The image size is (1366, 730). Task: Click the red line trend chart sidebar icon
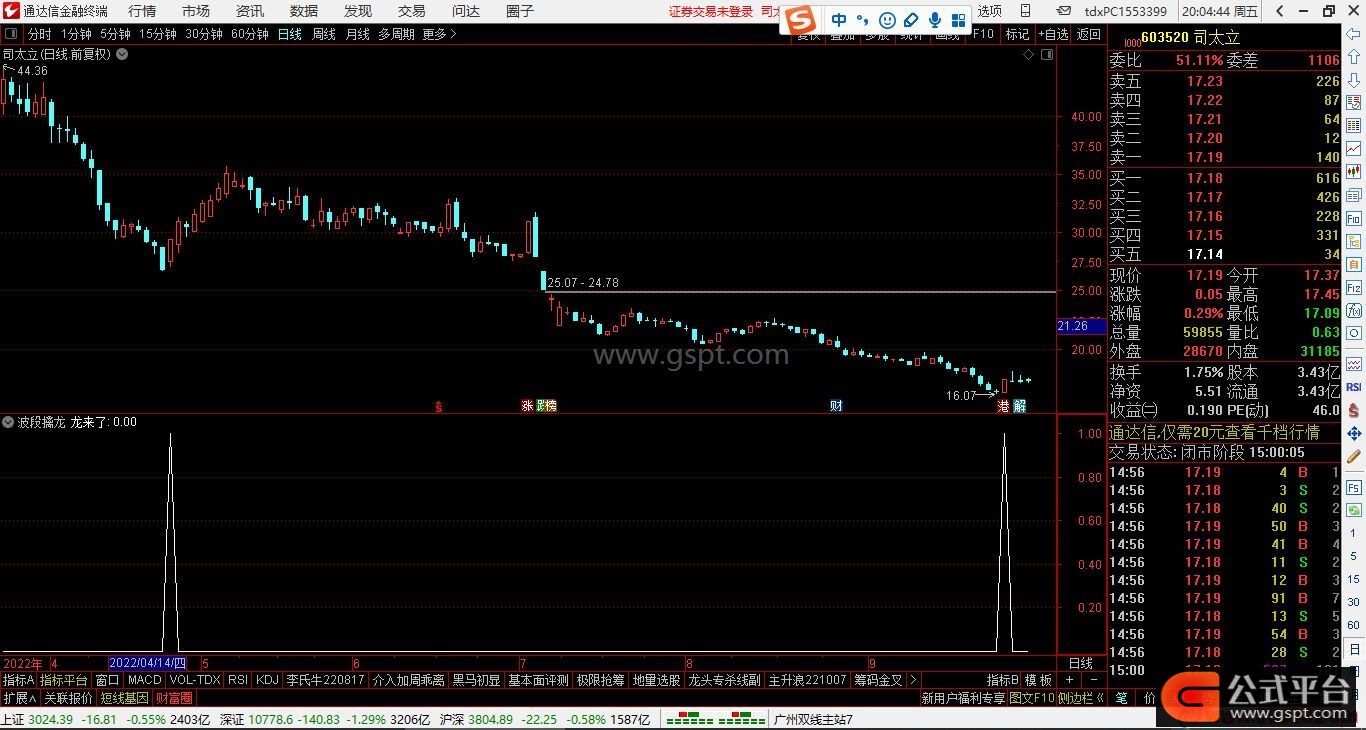(x=1354, y=148)
